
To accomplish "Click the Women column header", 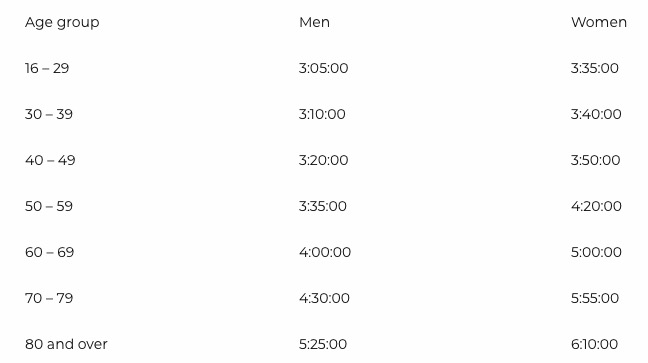I will 599,22.
